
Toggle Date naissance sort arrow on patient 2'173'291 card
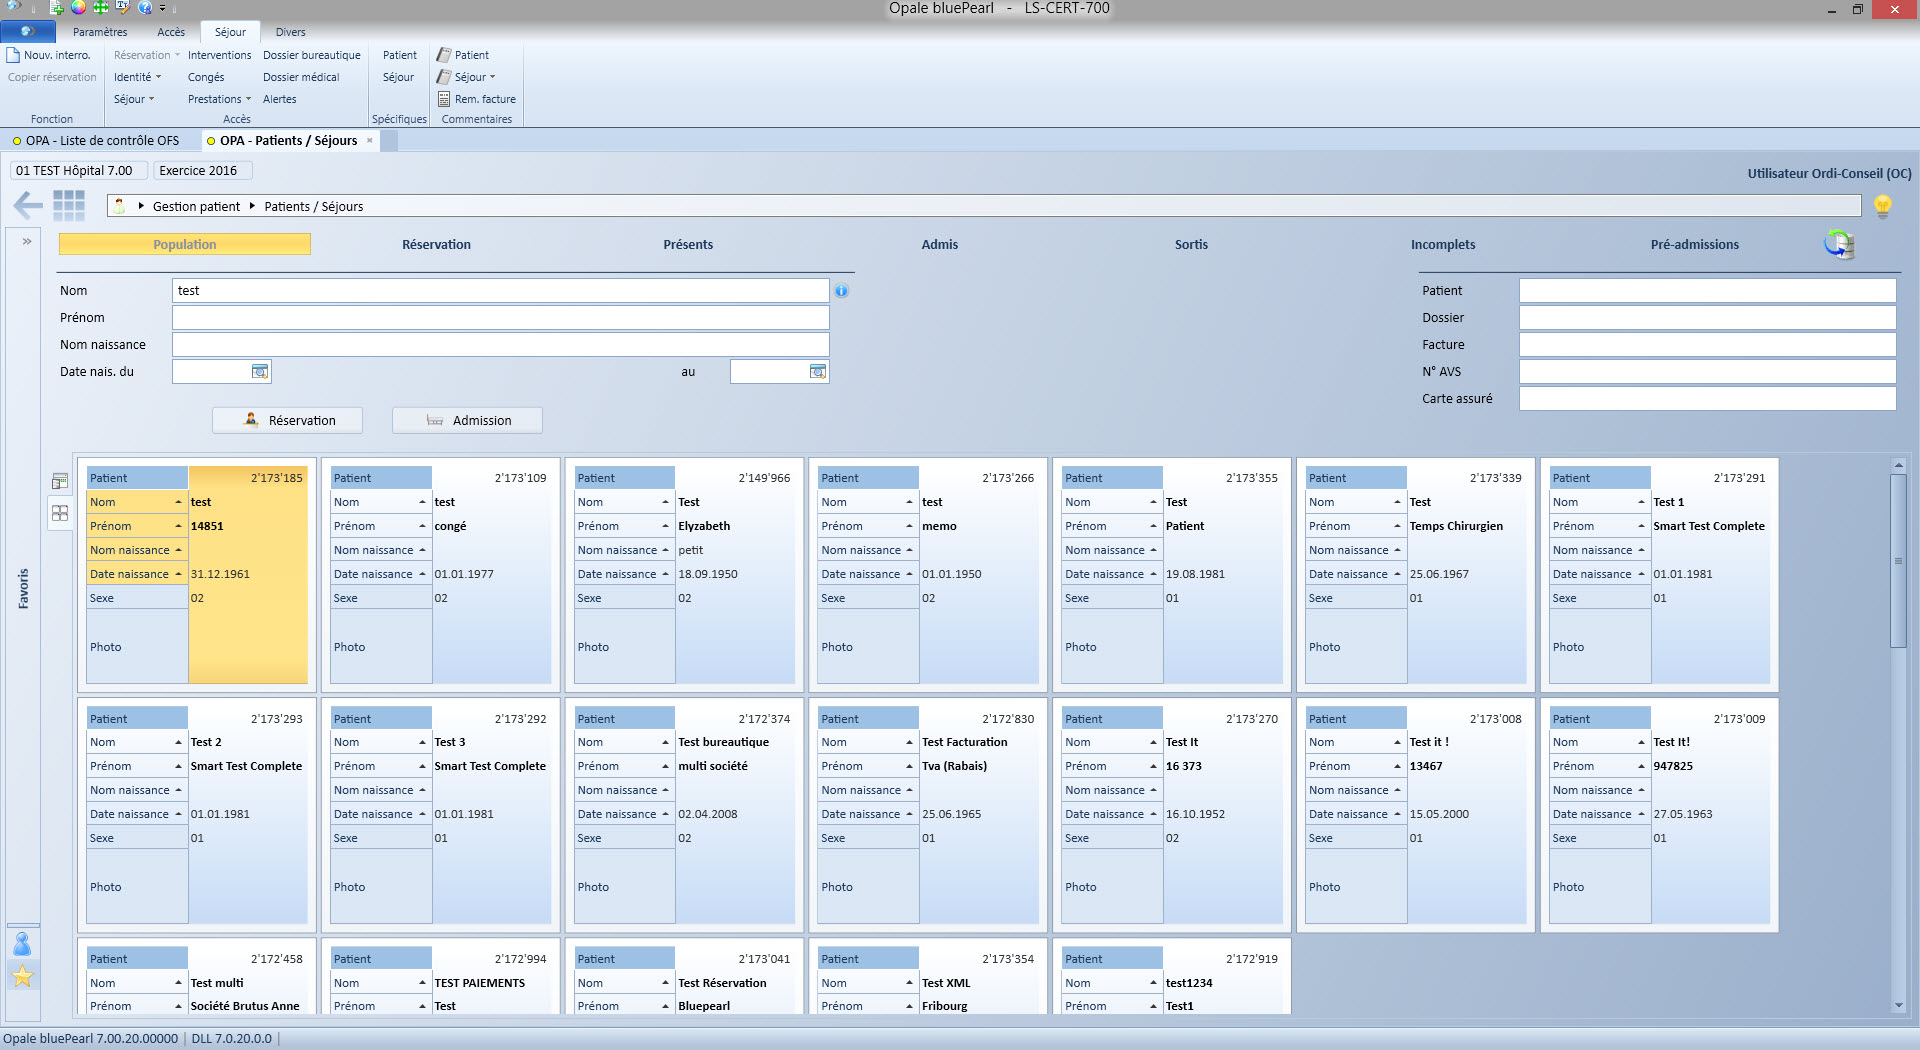pos(1641,574)
